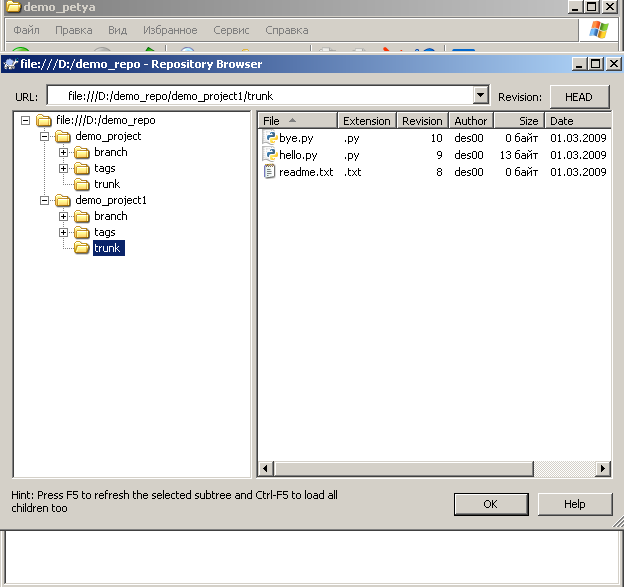Sort by the Author column header
624x587 pixels.
tap(471, 121)
